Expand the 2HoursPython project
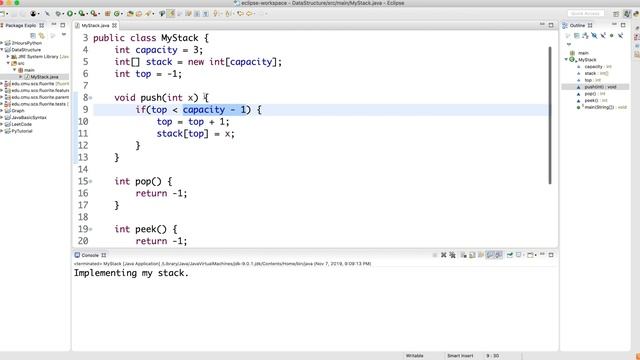 [x=2, y=43]
